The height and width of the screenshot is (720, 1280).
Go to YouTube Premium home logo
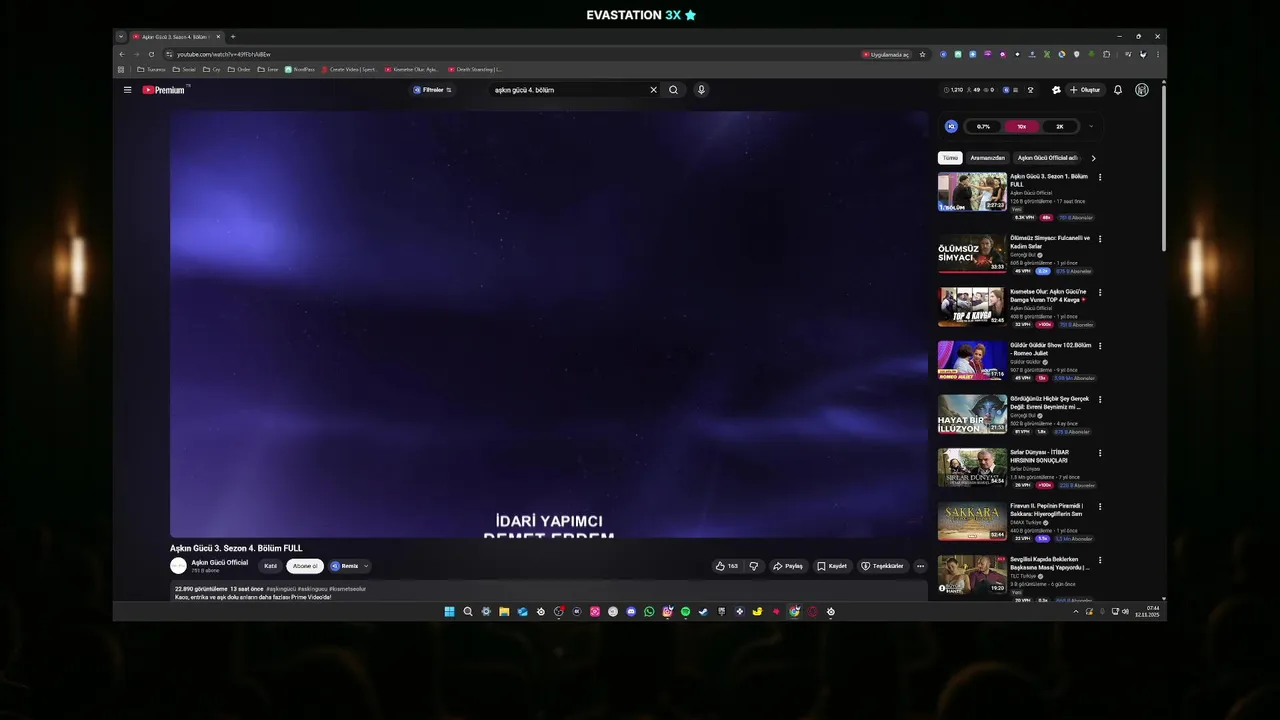tap(164, 90)
